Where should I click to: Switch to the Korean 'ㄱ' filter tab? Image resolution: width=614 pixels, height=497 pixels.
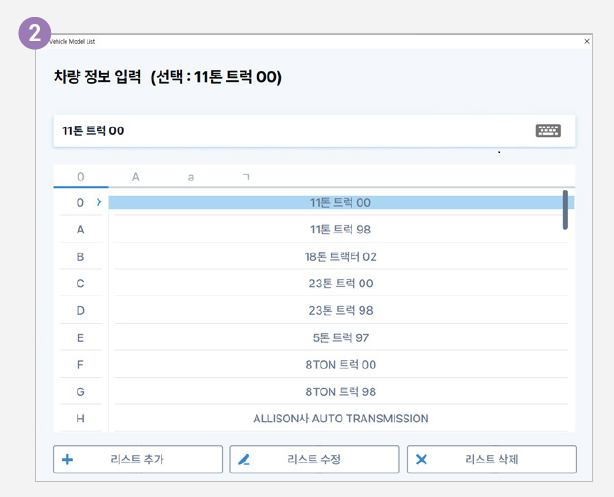click(246, 177)
